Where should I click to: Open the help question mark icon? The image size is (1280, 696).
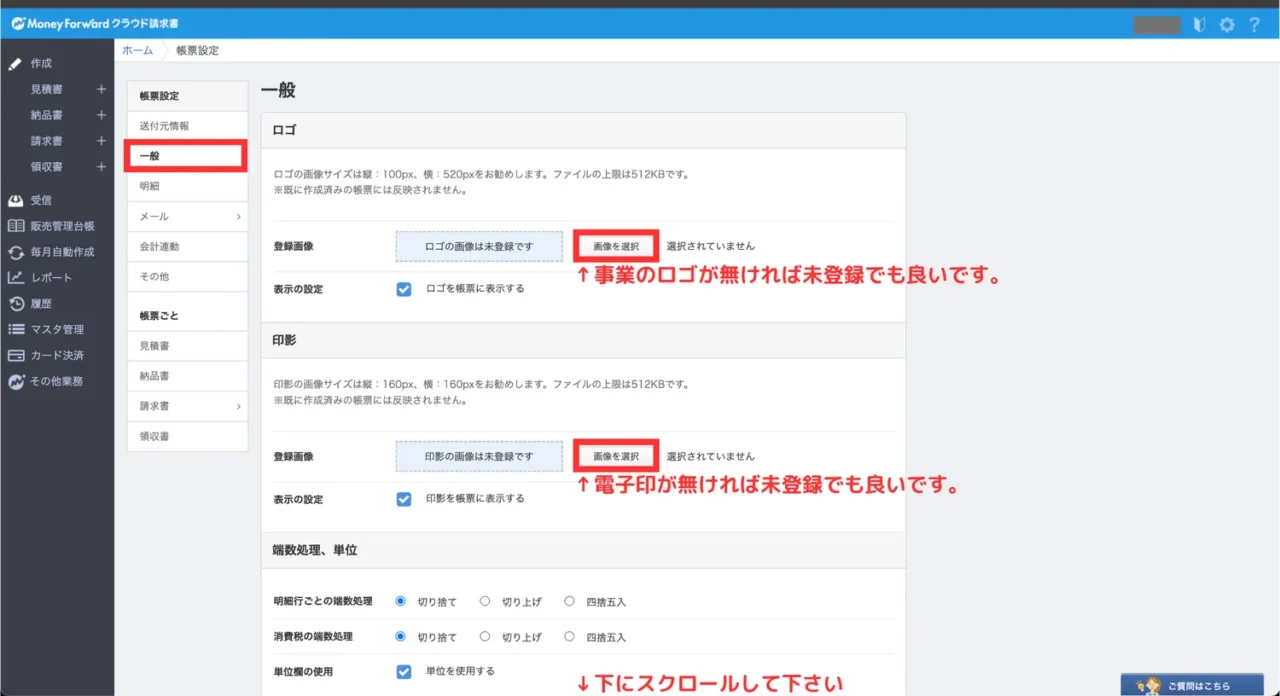1254,25
